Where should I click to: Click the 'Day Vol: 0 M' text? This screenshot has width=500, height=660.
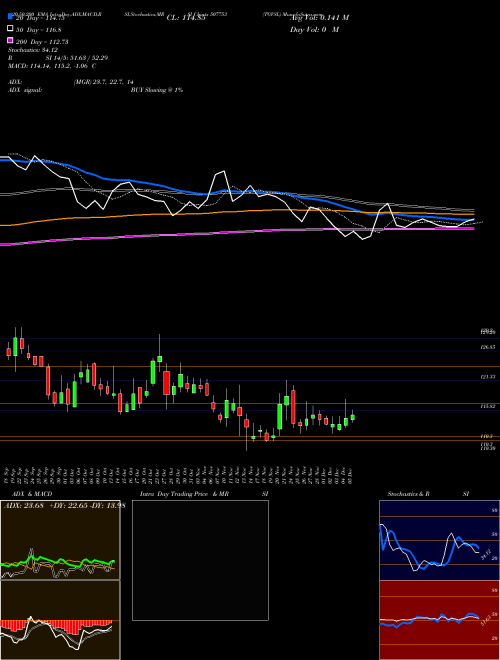point(314,30)
